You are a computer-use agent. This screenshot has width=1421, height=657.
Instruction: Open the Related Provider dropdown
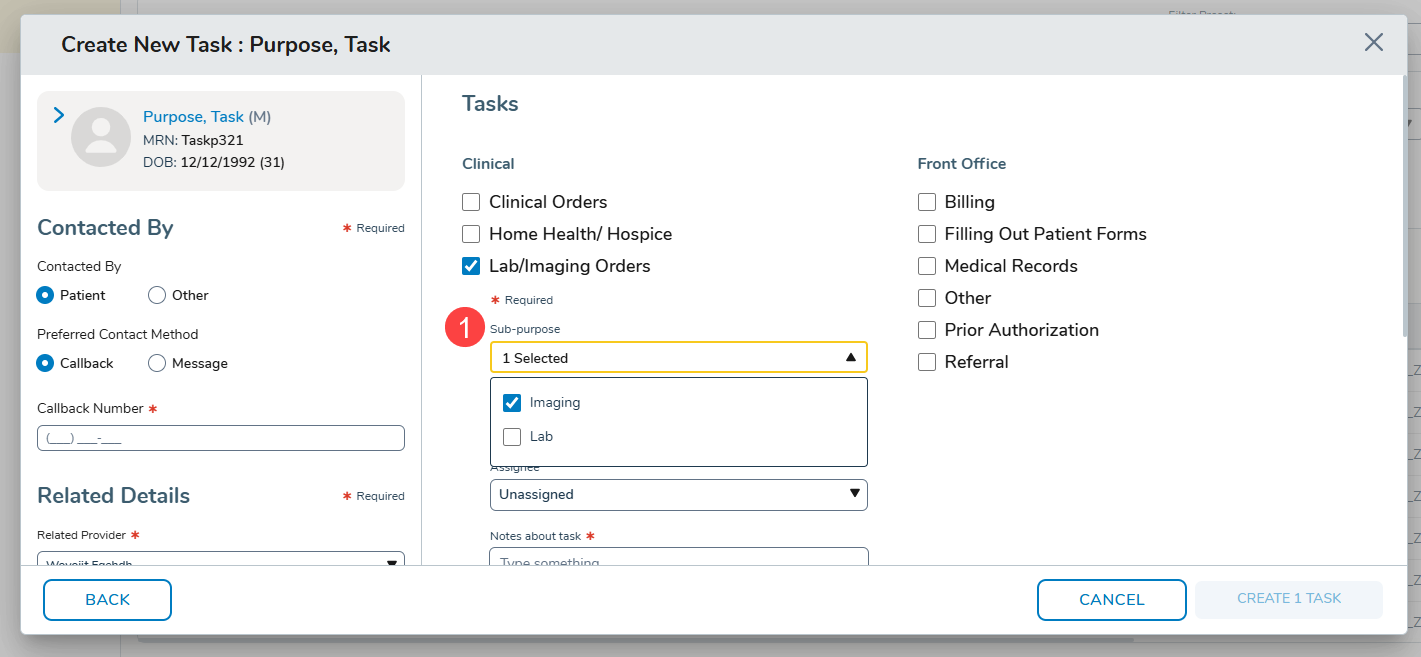[220, 560]
